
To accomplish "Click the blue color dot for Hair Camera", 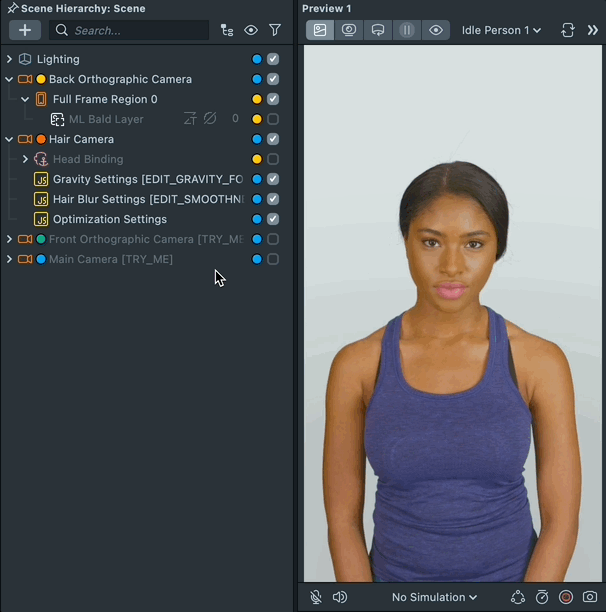I will tap(257, 139).
